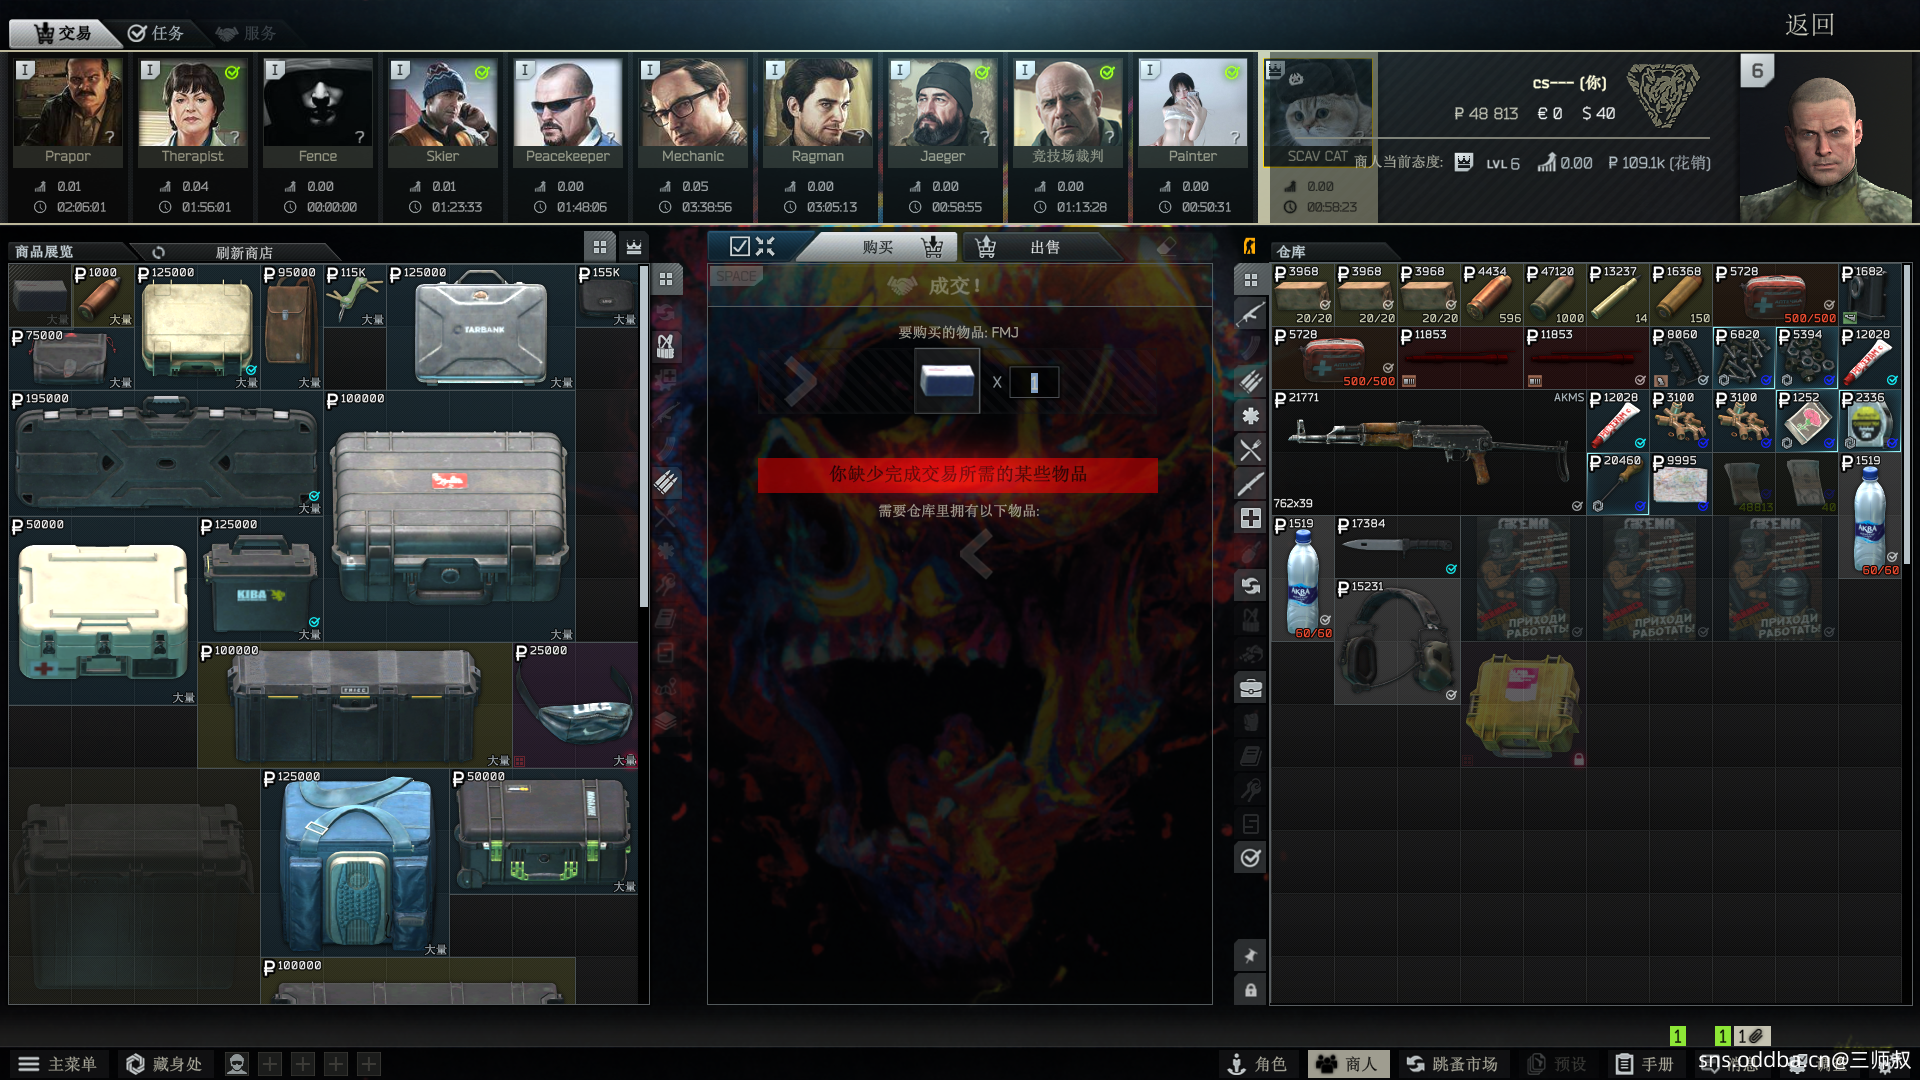Click 返回 to go back
The height and width of the screenshot is (1080, 1920).
click(x=1810, y=25)
